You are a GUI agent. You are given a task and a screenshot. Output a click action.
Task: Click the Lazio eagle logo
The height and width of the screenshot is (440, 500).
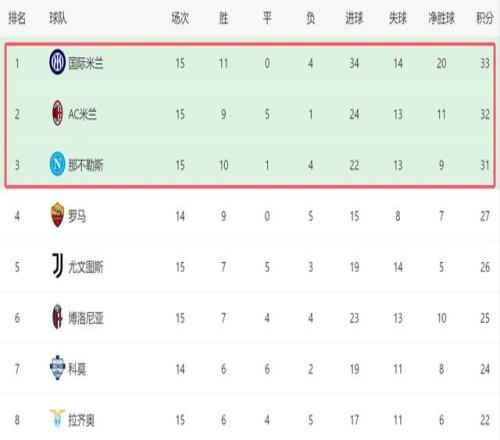click(x=57, y=419)
